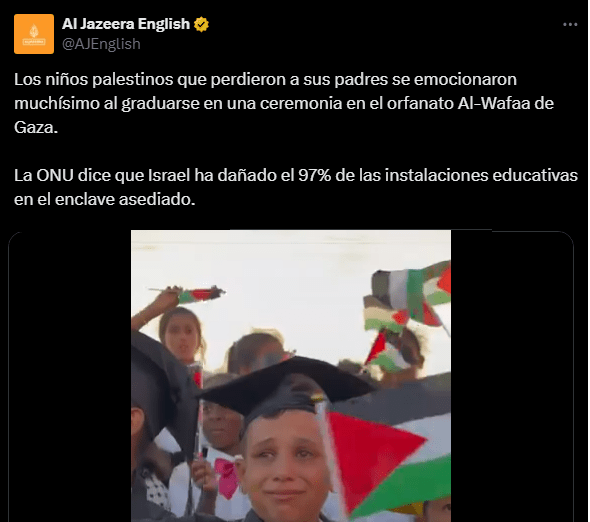This screenshot has height=522, width=590.
Task: Open the orange Al Jazeera profile avatar
Action: tap(34, 34)
